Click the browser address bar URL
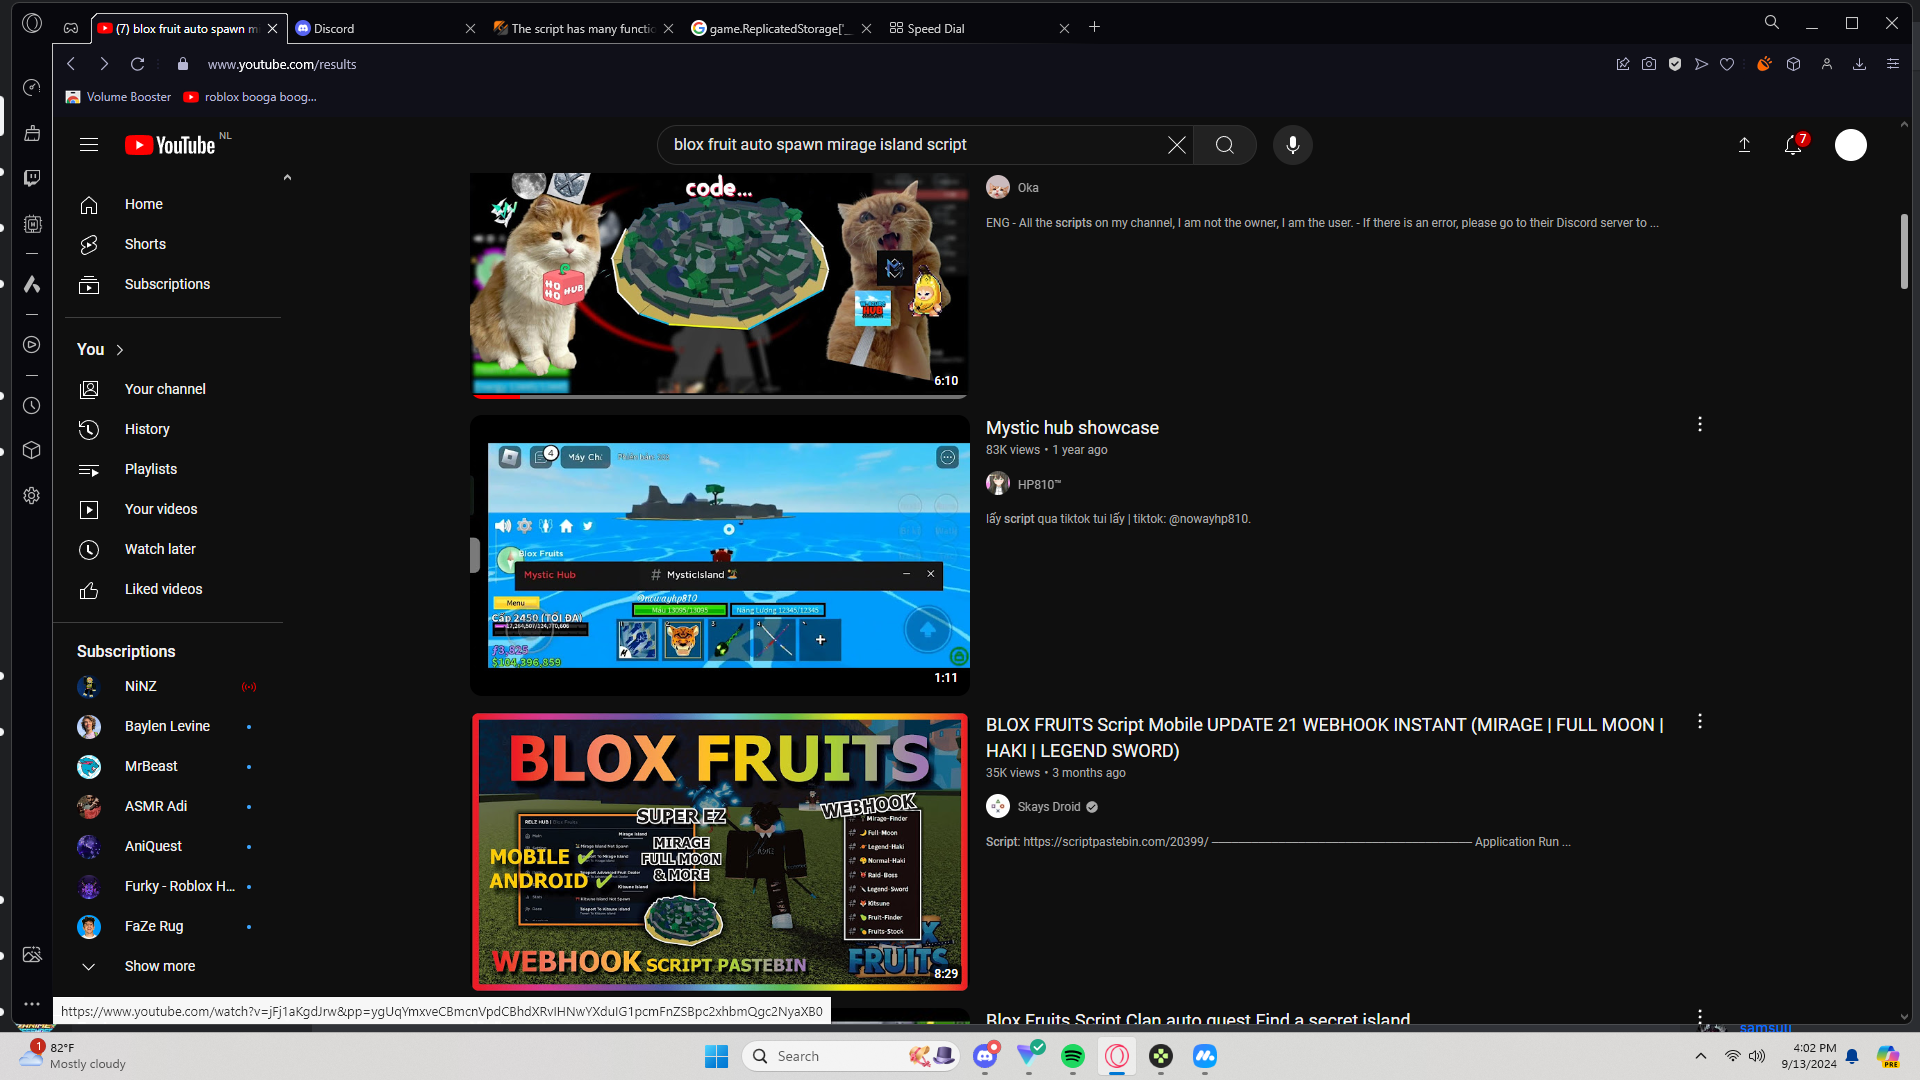This screenshot has width=1920, height=1080. [x=282, y=64]
